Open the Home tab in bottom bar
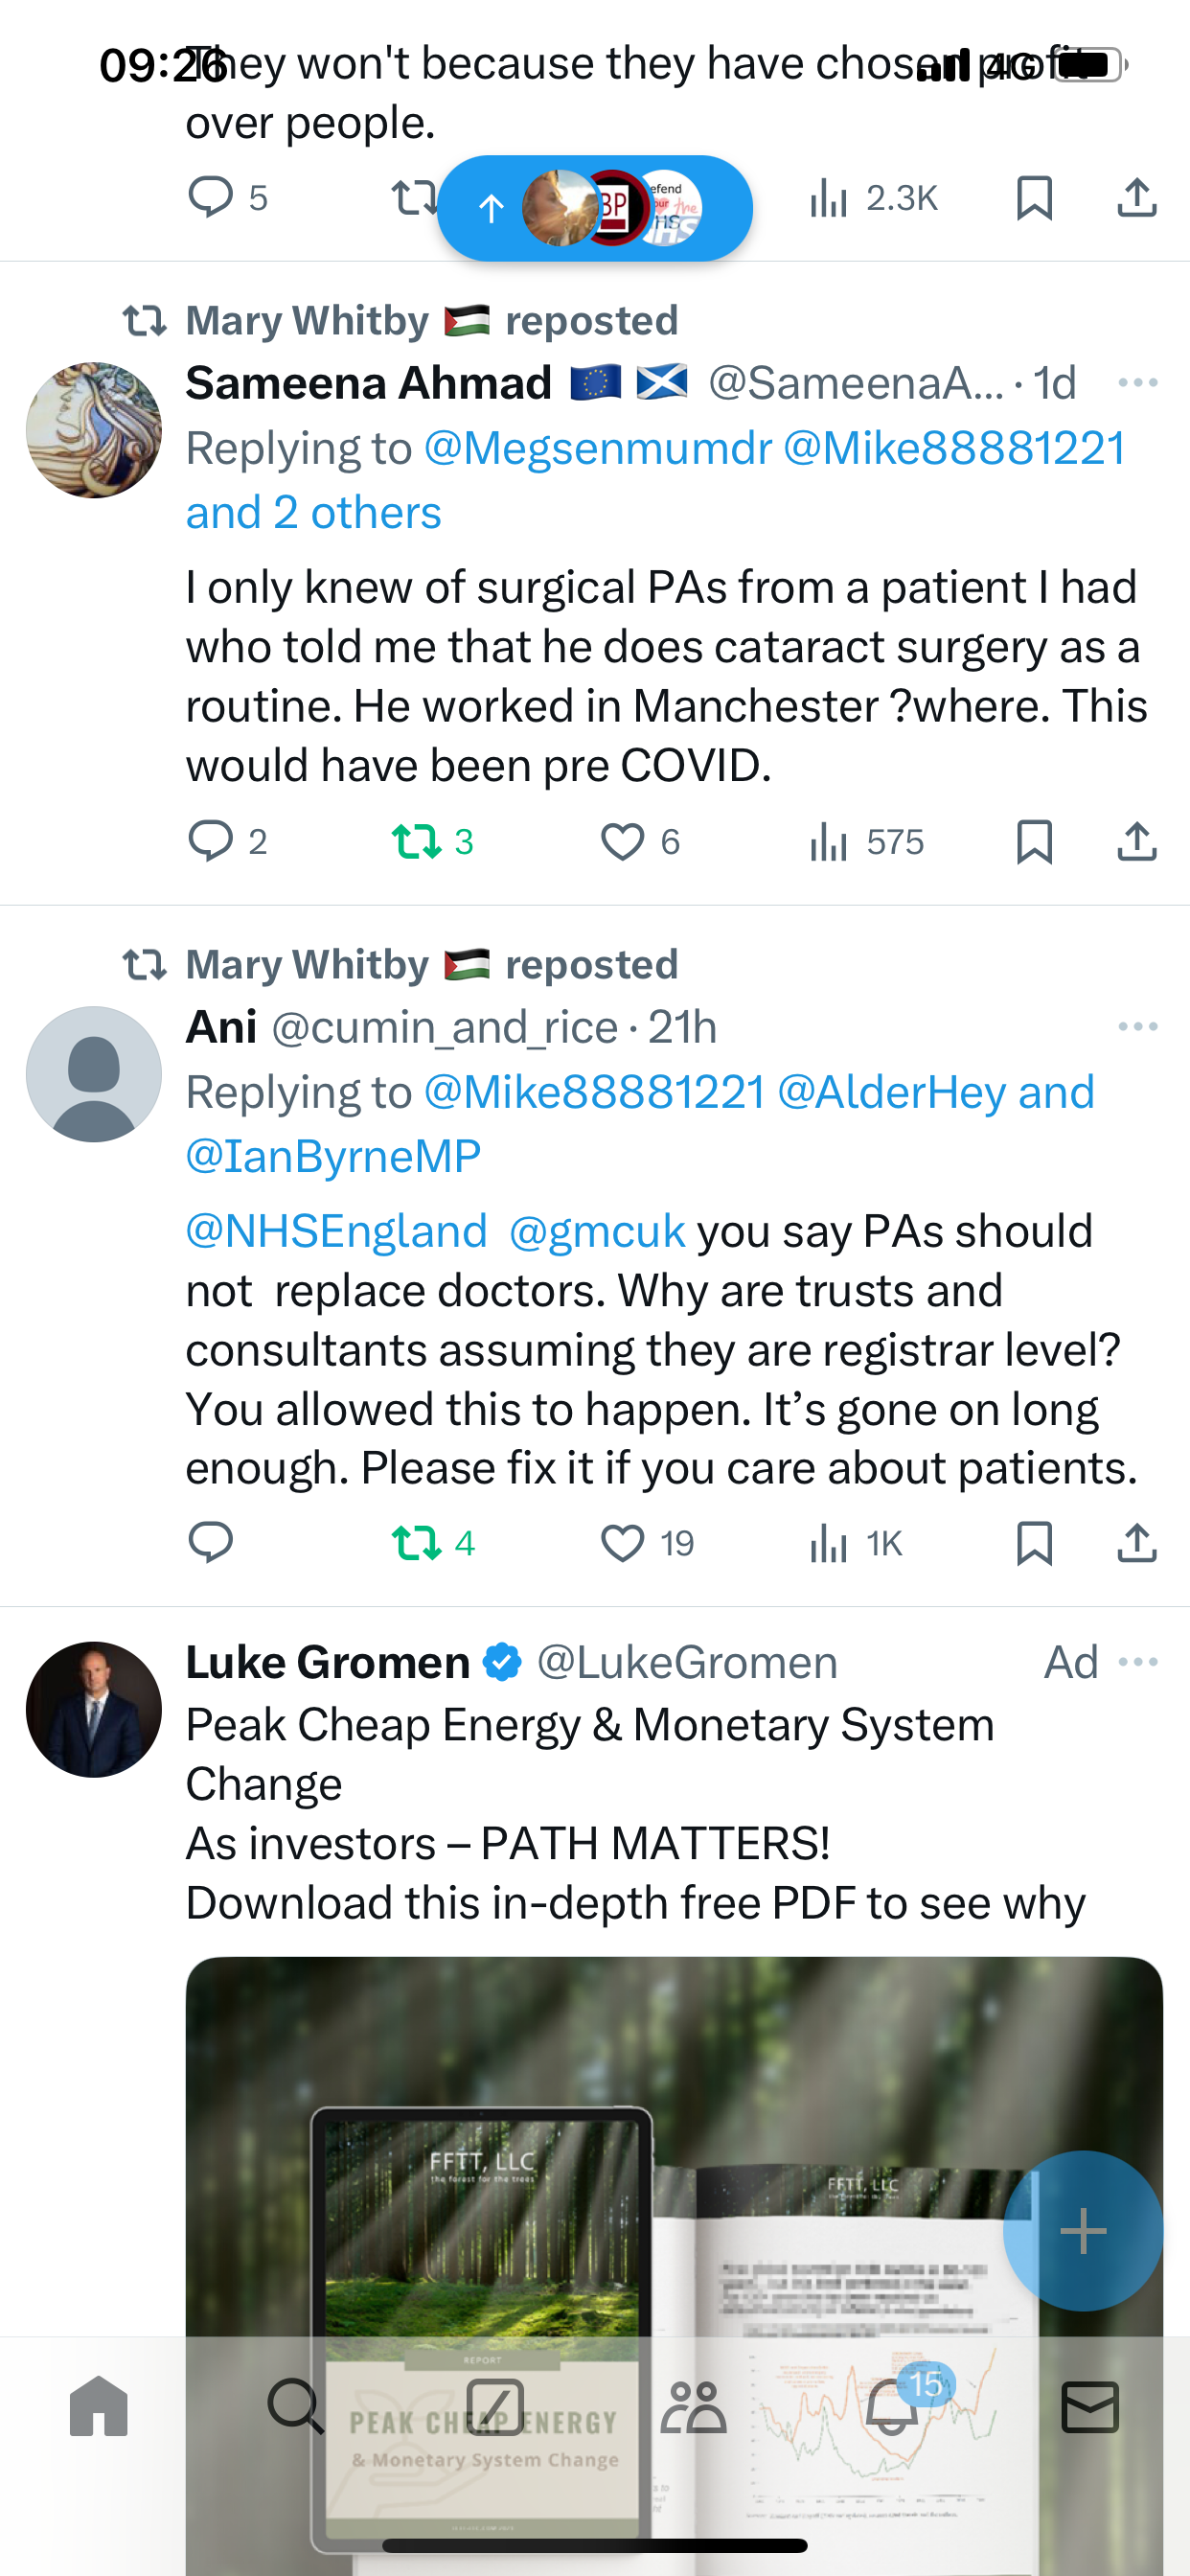Viewport: 1190px width, 2576px height. tap(99, 2405)
